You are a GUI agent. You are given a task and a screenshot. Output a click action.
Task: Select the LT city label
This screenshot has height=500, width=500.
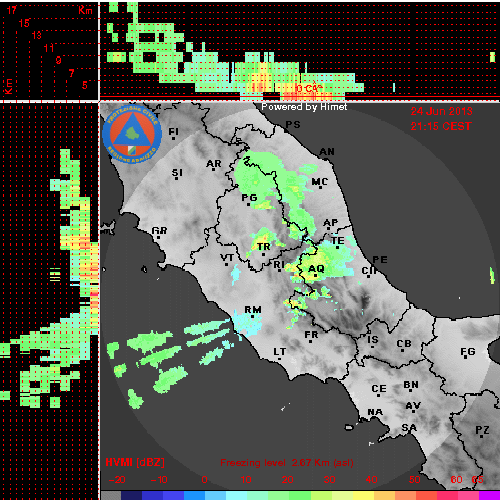(x=279, y=352)
